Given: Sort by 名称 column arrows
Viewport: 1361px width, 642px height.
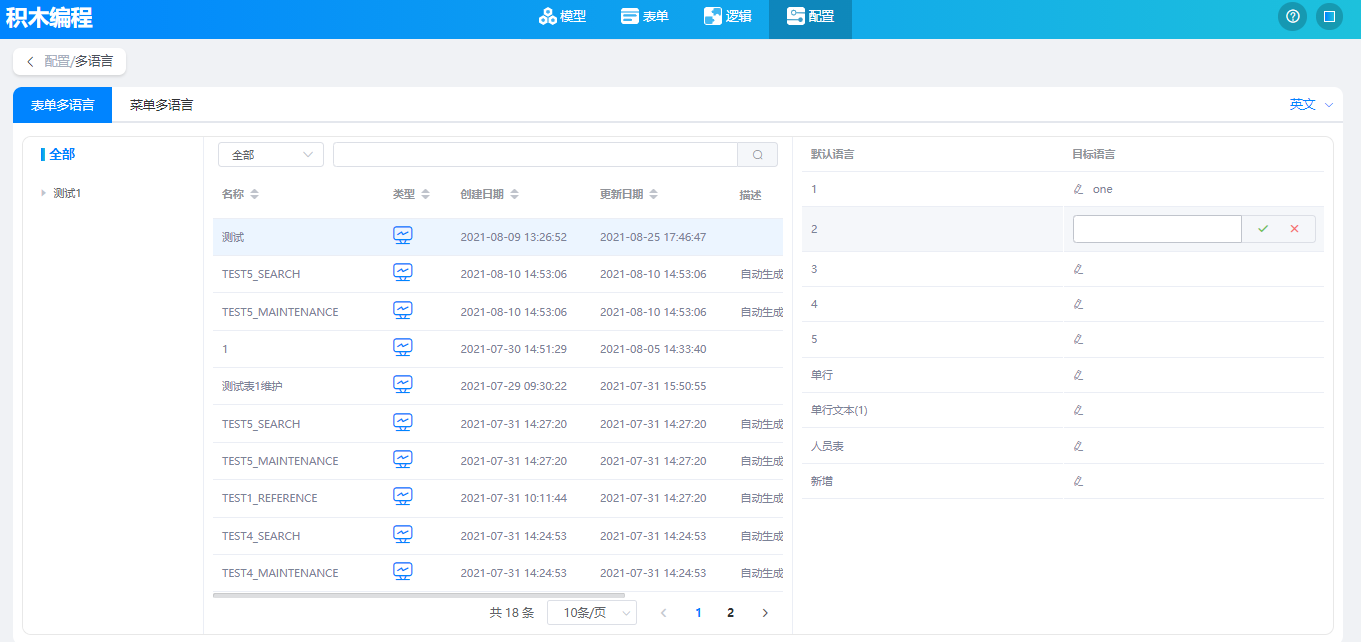Looking at the screenshot, I should click(x=254, y=194).
